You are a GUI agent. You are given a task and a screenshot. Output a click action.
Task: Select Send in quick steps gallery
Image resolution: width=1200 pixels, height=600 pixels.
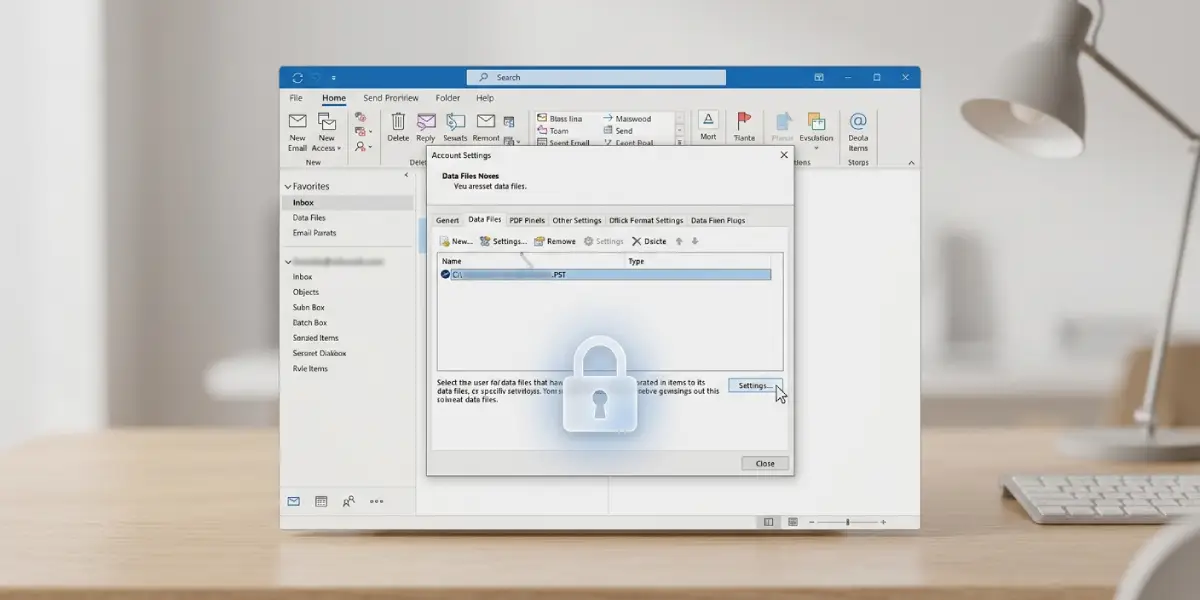click(618, 131)
